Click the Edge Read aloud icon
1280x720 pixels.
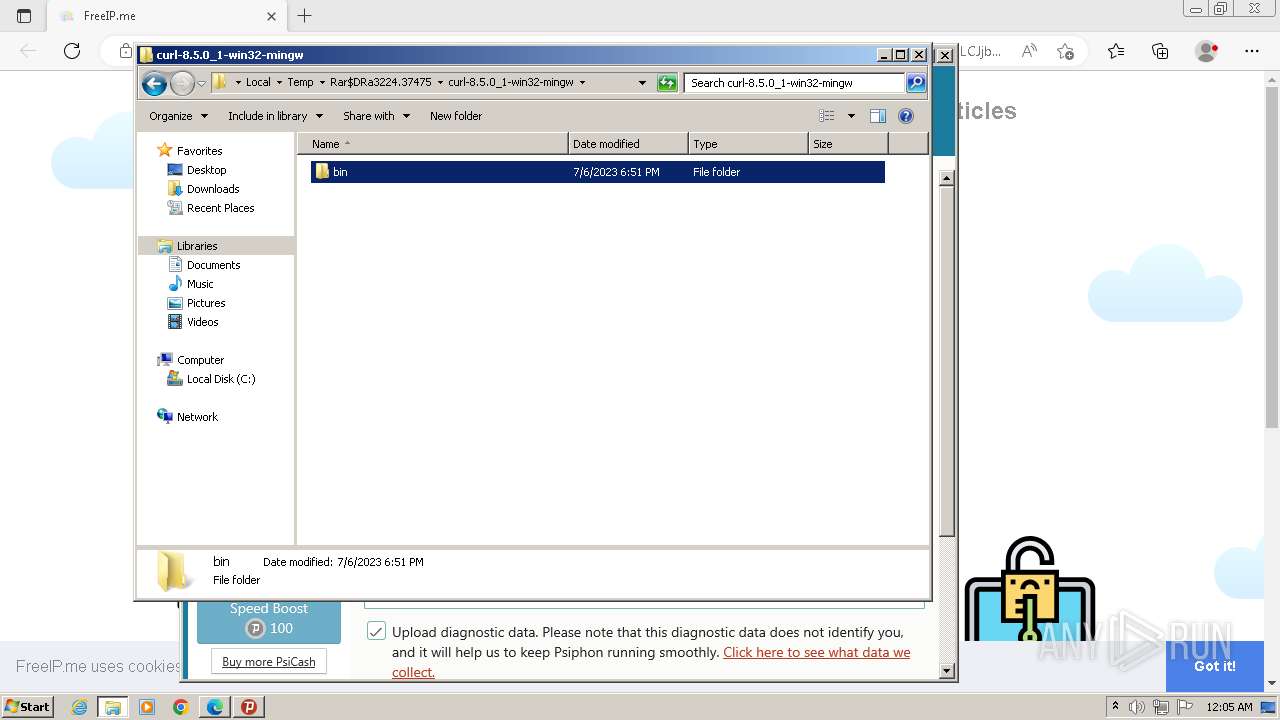[1028, 51]
